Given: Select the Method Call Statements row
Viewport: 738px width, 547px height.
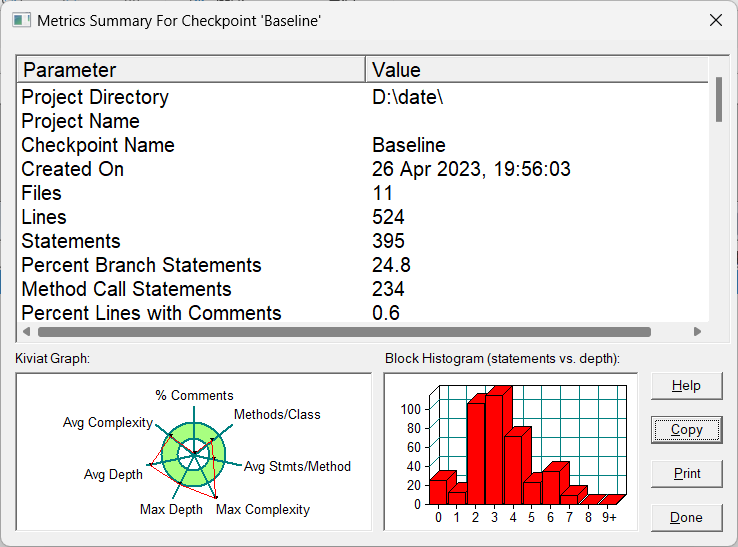Looking at the screenshot, I should click(x=362, y=289).
